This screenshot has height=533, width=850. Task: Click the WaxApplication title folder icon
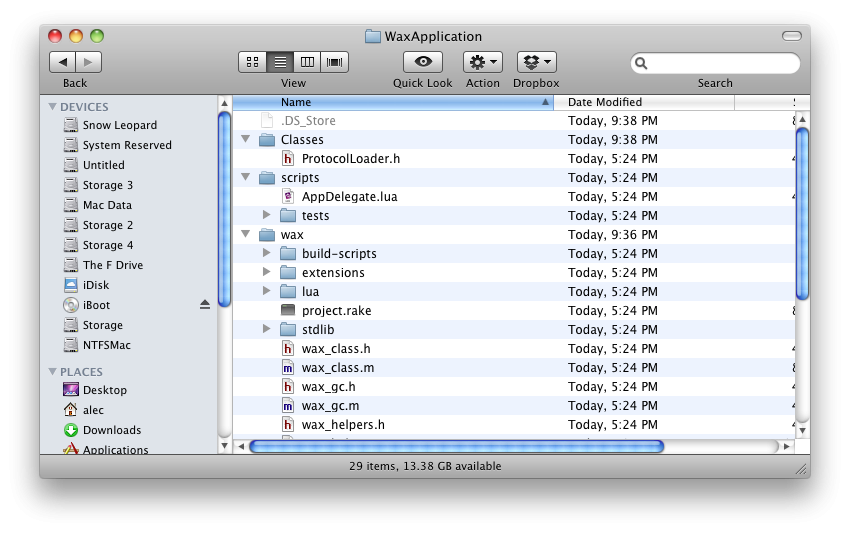tap(372, 36)
